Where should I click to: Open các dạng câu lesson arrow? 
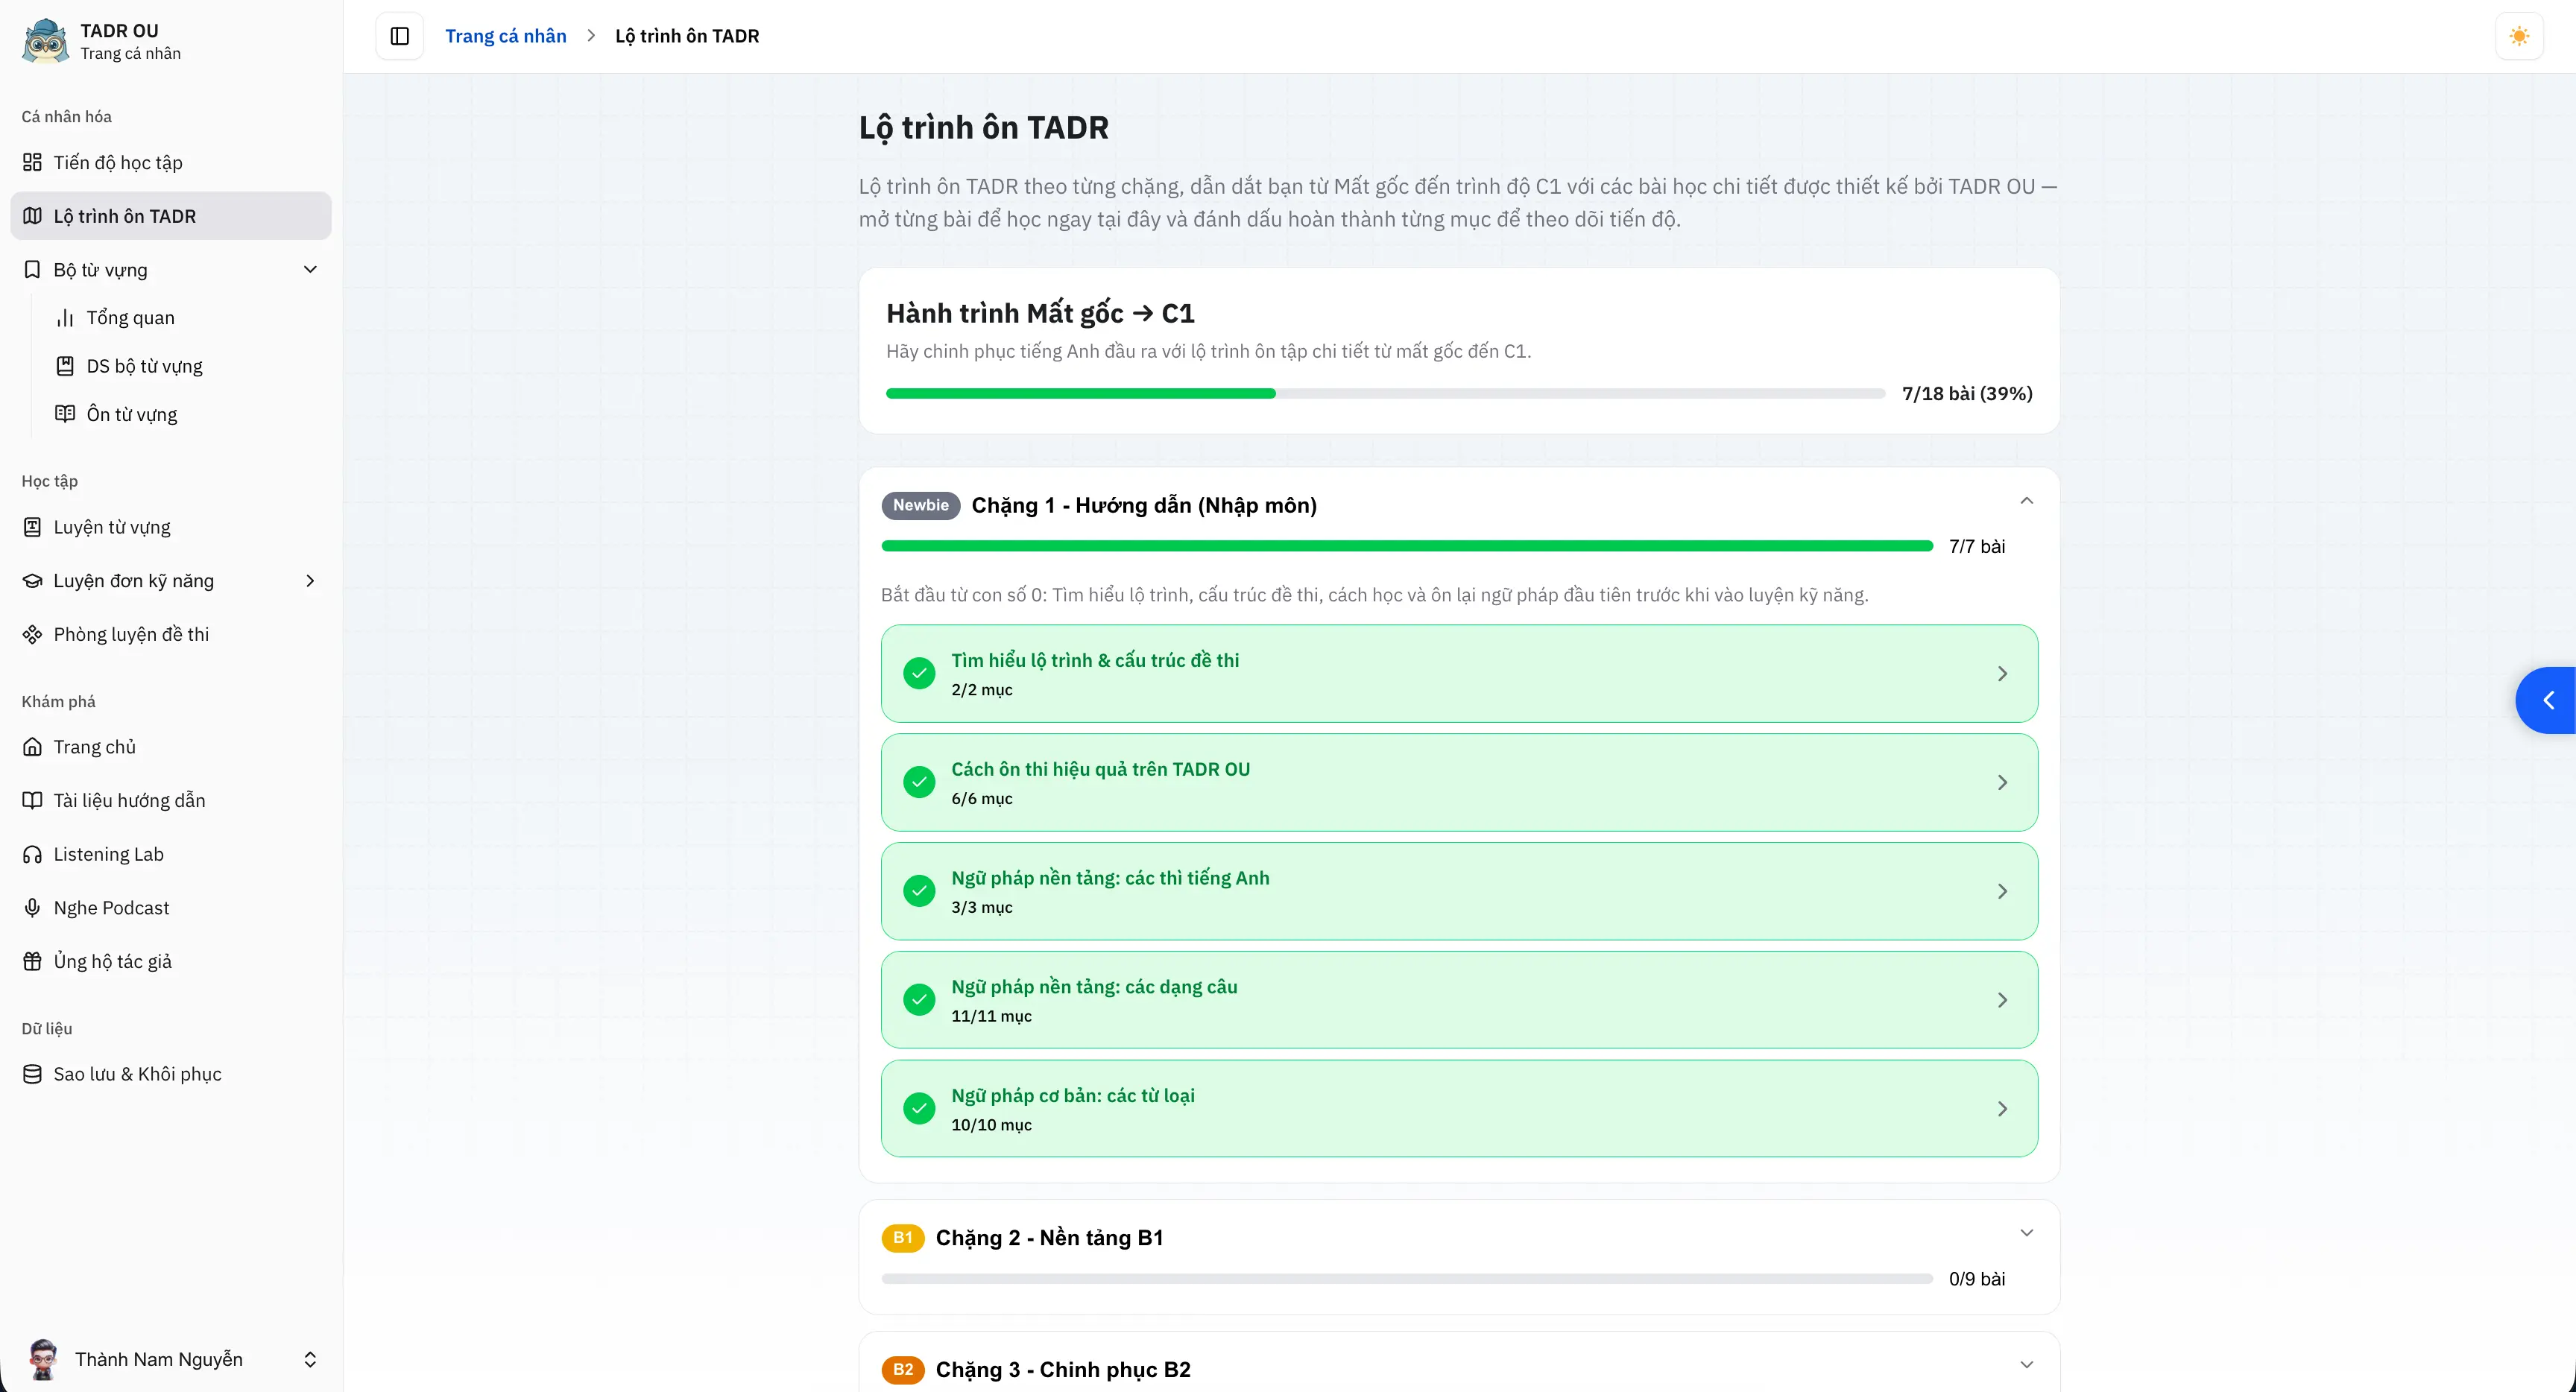pyautogui.click(x=2002, y=1000)
